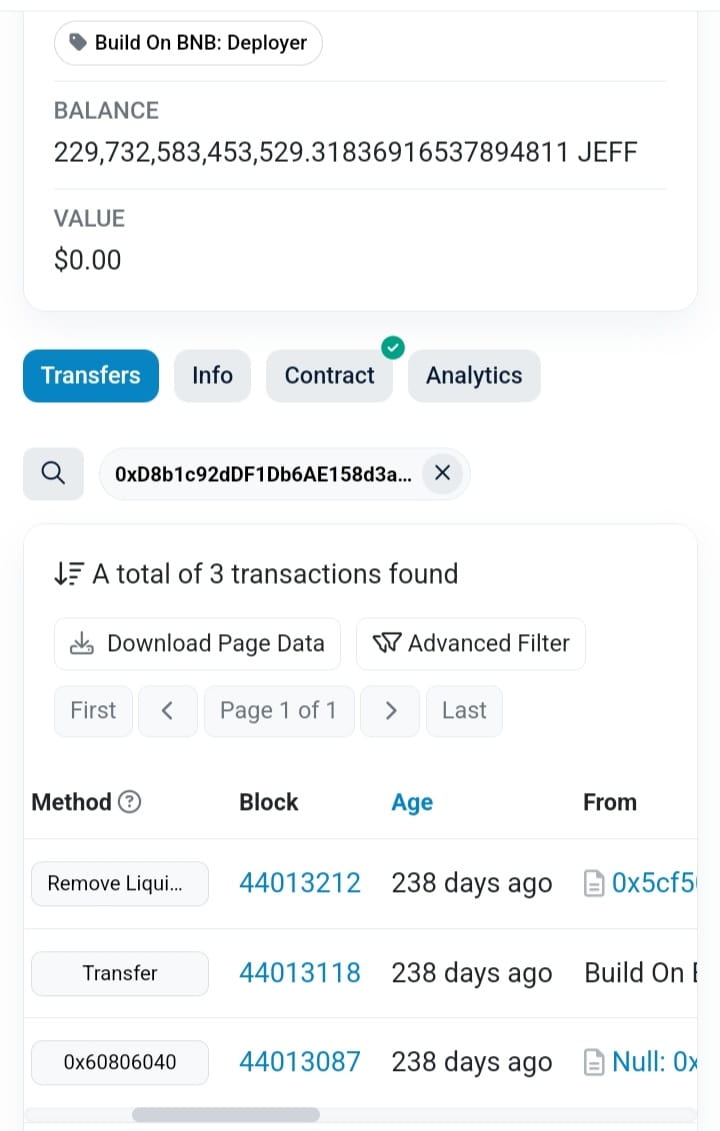This screenshot has width=720, height=1131.
Task: Click the Method column help question icon
Action: (129, 801)
